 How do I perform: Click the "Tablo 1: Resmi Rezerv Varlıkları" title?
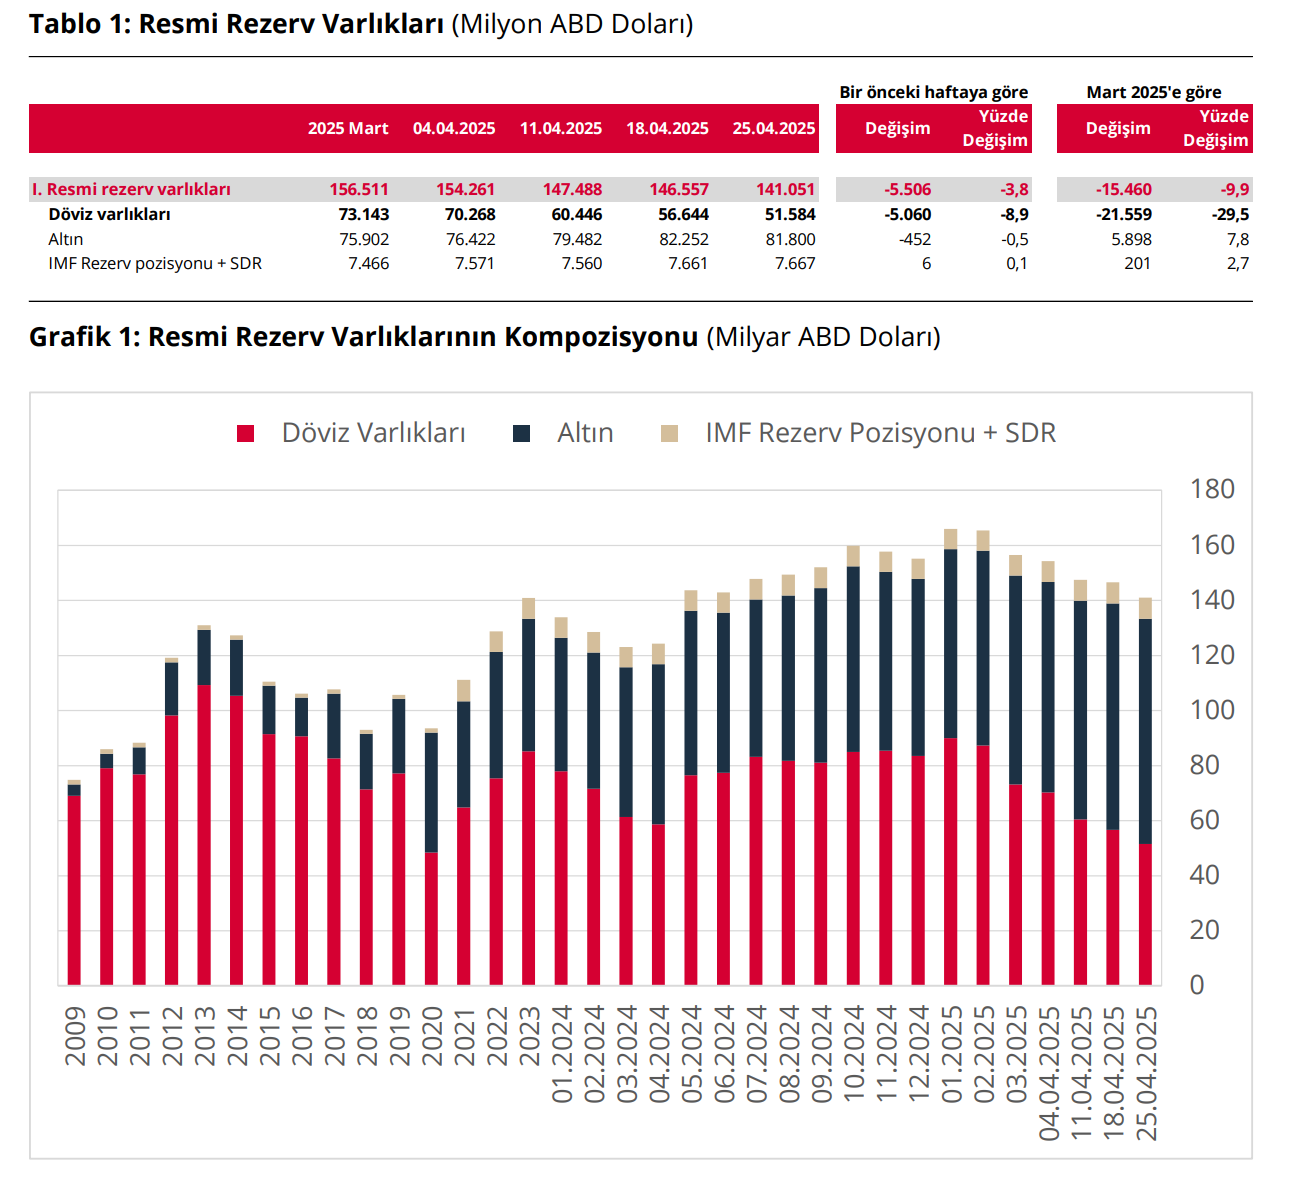236,24
